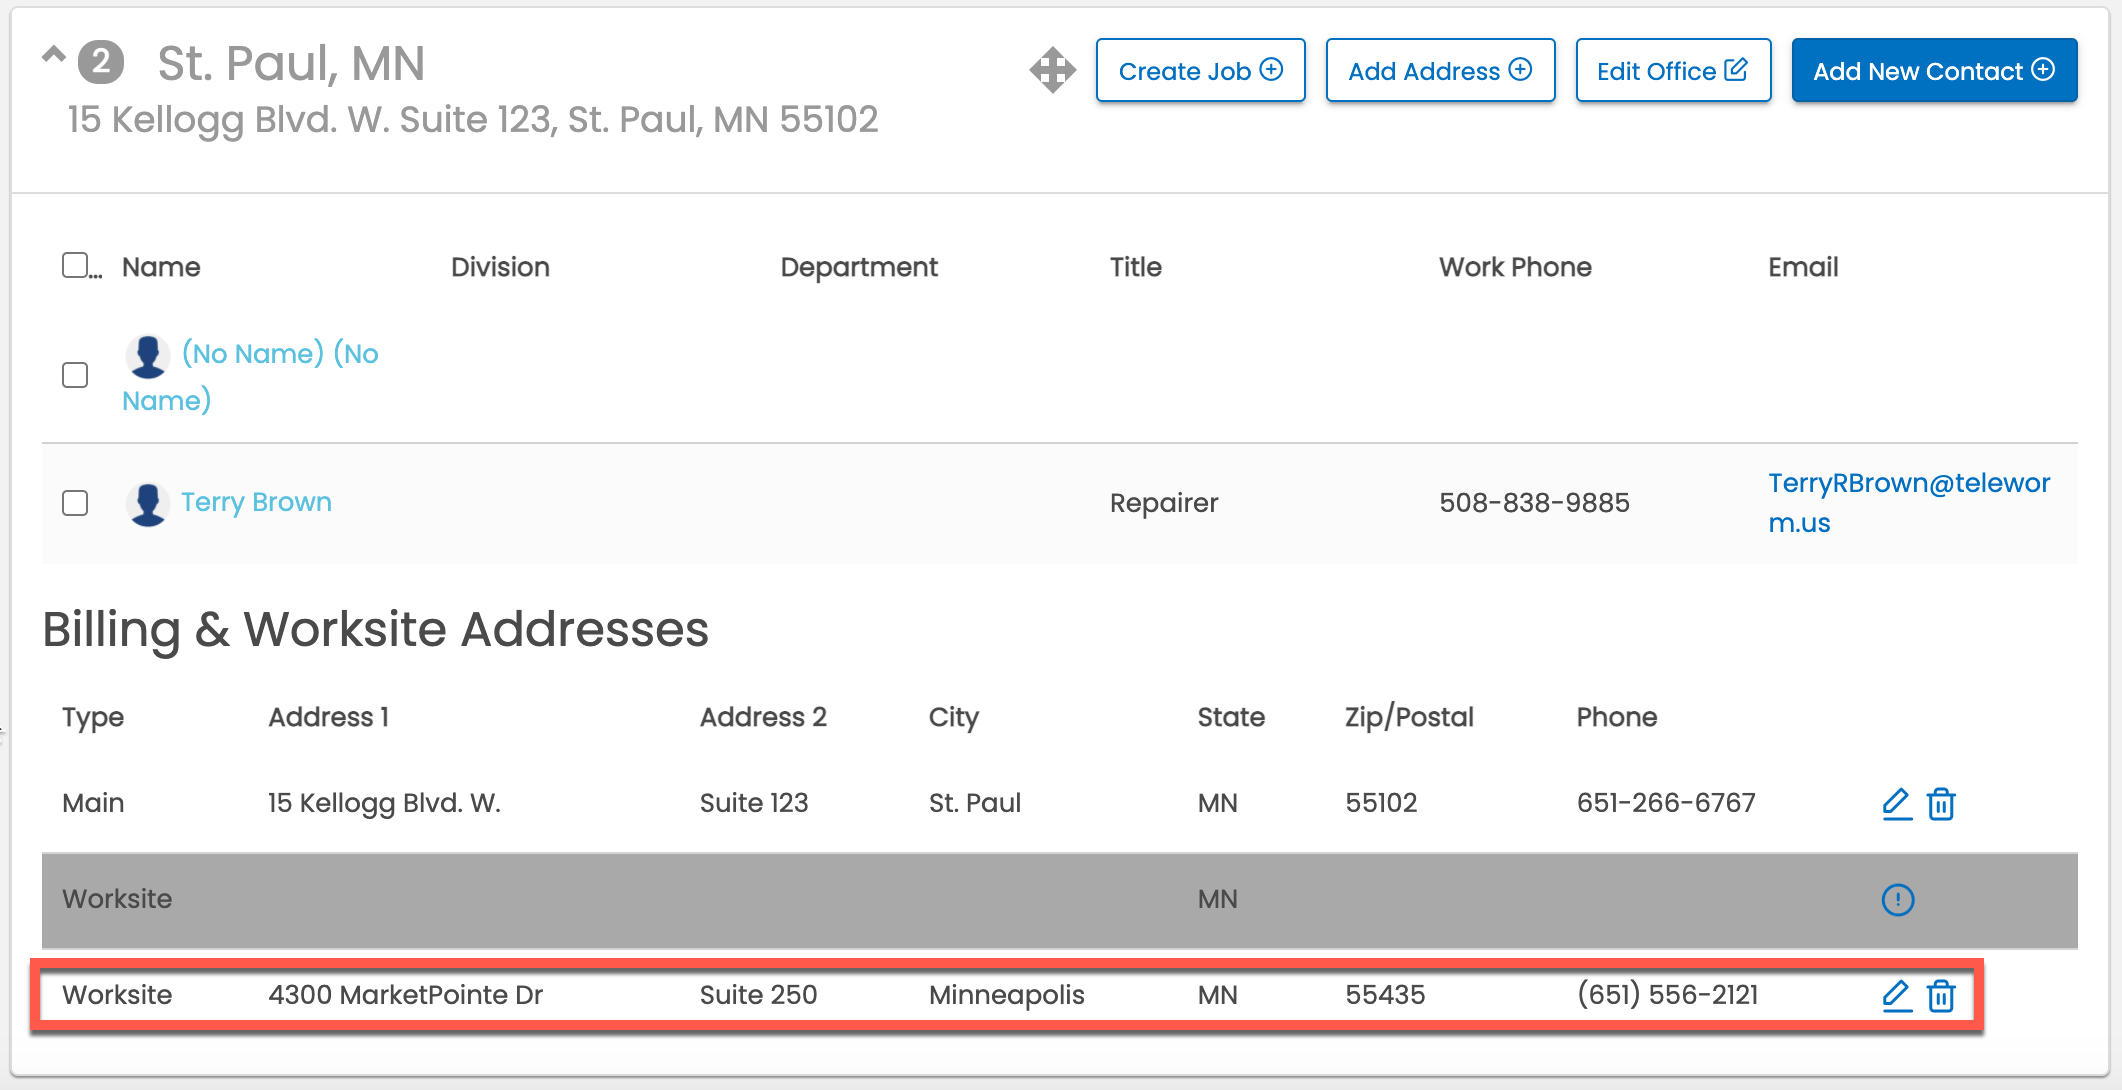
Task: Click the 651-266-6767 phone cell
Action: tap(1666, 802)
